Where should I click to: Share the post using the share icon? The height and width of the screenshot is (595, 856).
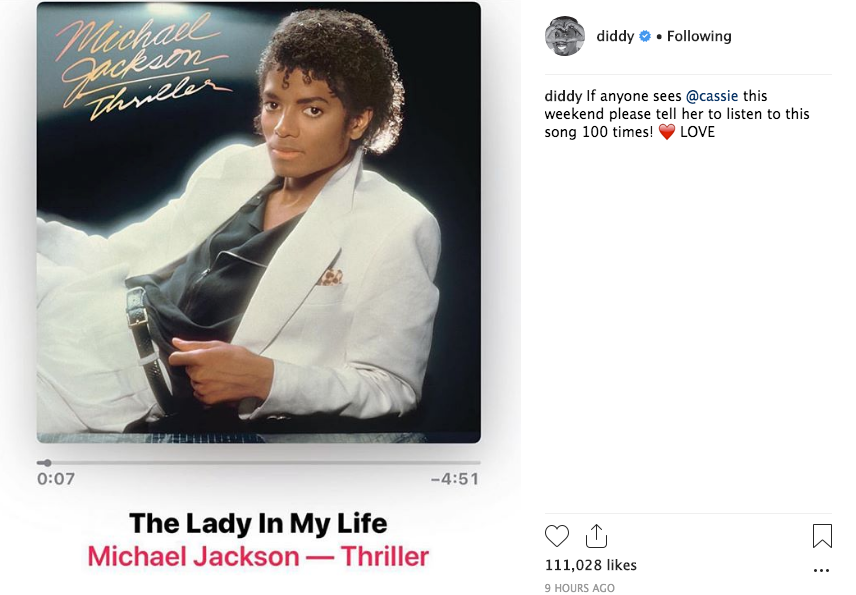tap(596, 536)
